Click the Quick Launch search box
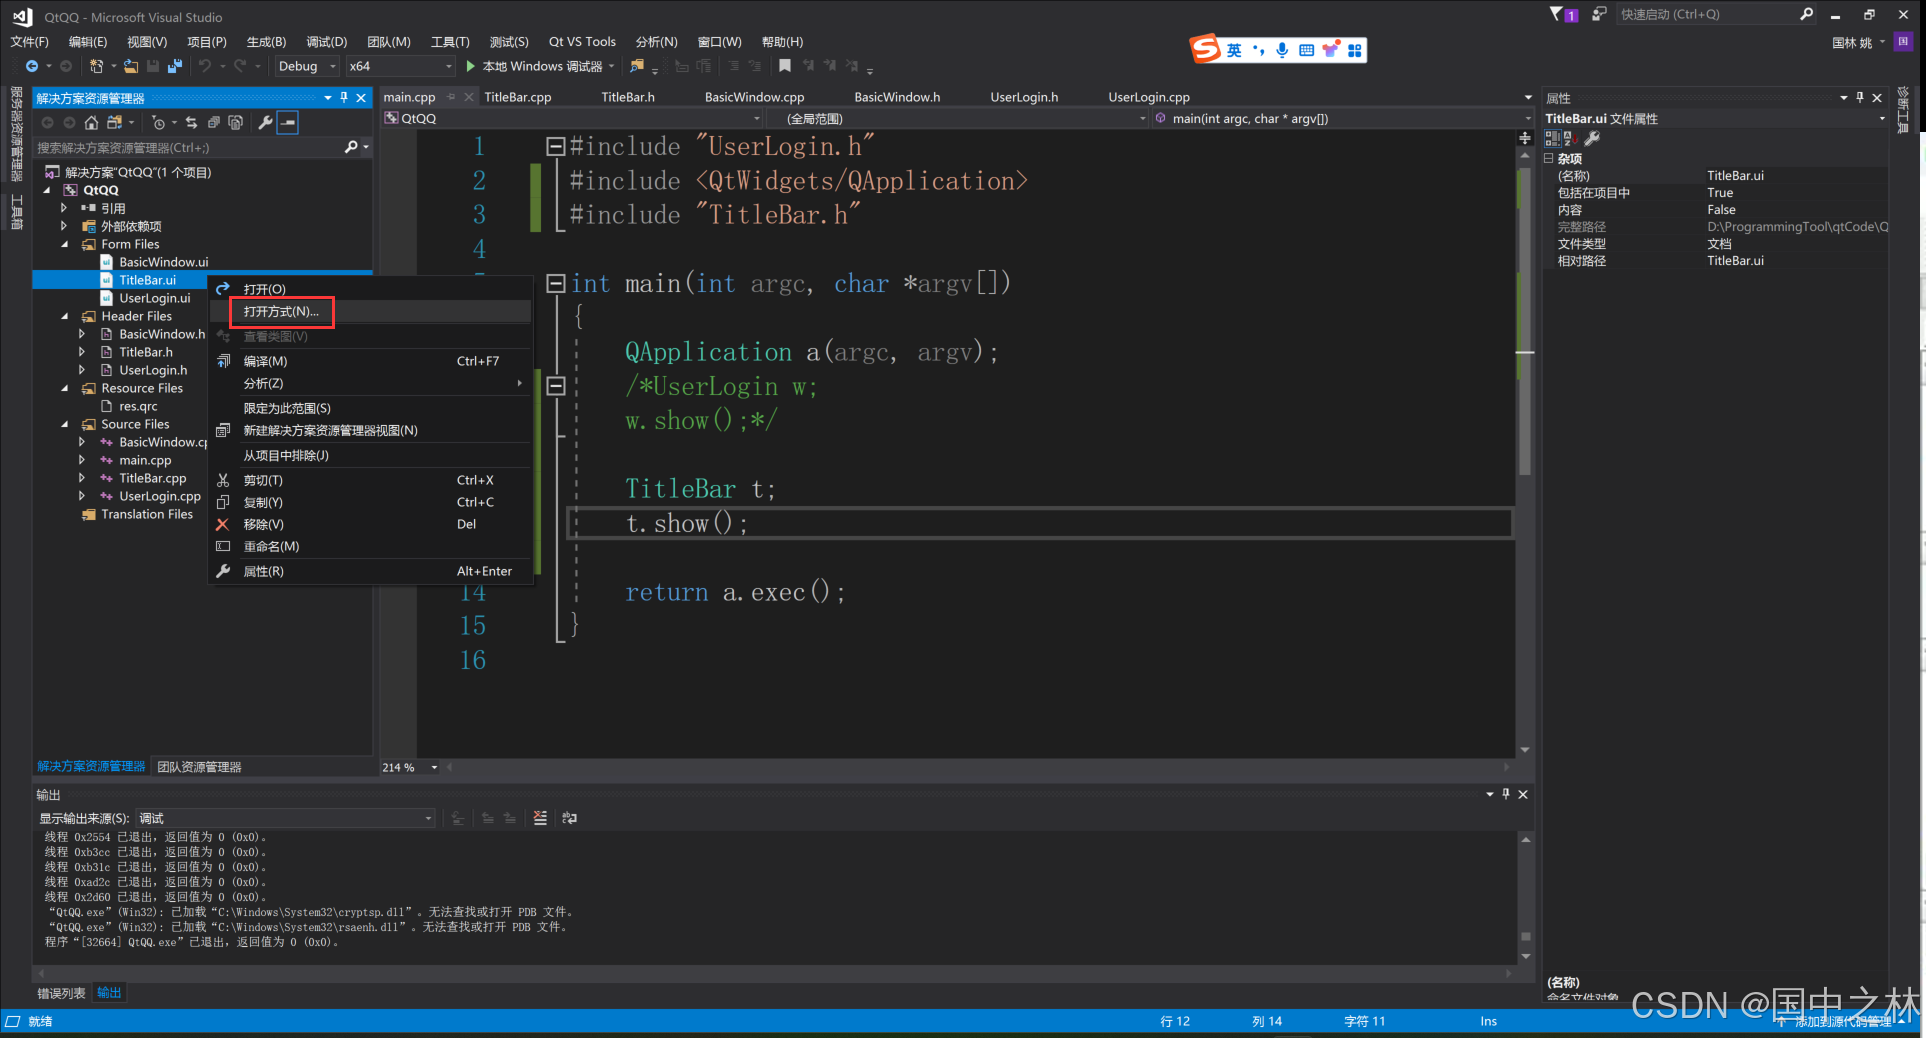 tap(1705, 14)
